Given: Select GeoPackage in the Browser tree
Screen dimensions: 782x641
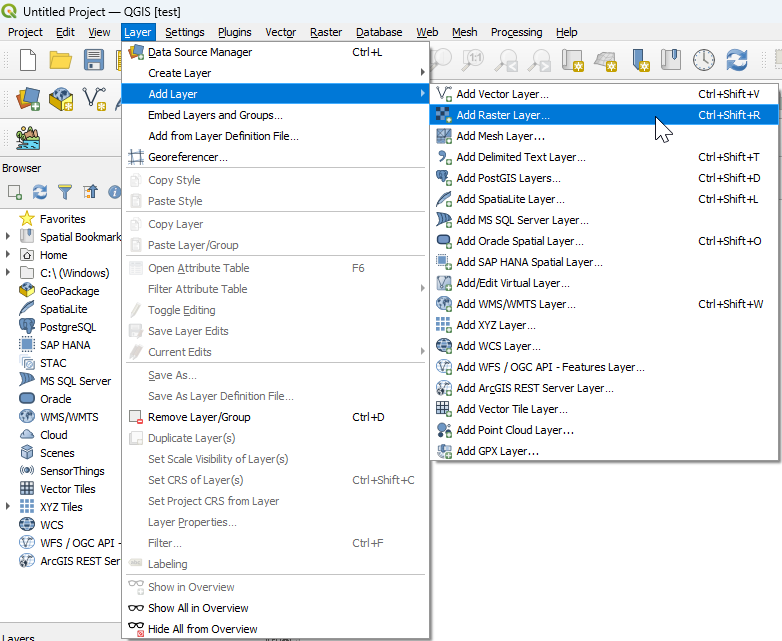Looking at the screenshot, I should point(69,291).
